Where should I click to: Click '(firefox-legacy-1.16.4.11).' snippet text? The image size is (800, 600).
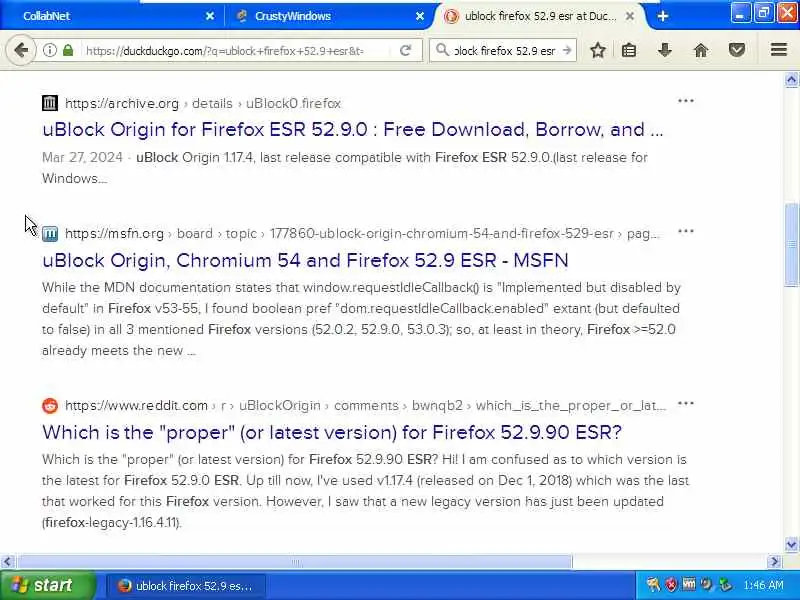(x=112, y=522)
